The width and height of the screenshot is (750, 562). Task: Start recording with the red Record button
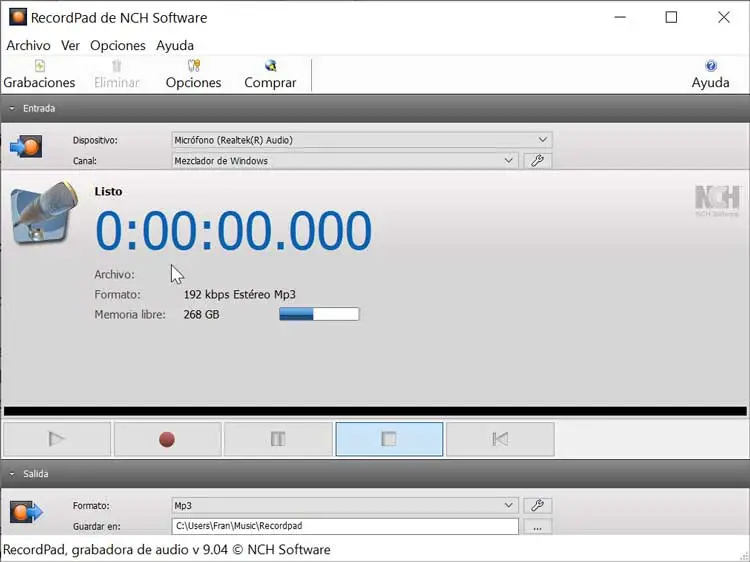pyautogui.click(x=167, y=439)
